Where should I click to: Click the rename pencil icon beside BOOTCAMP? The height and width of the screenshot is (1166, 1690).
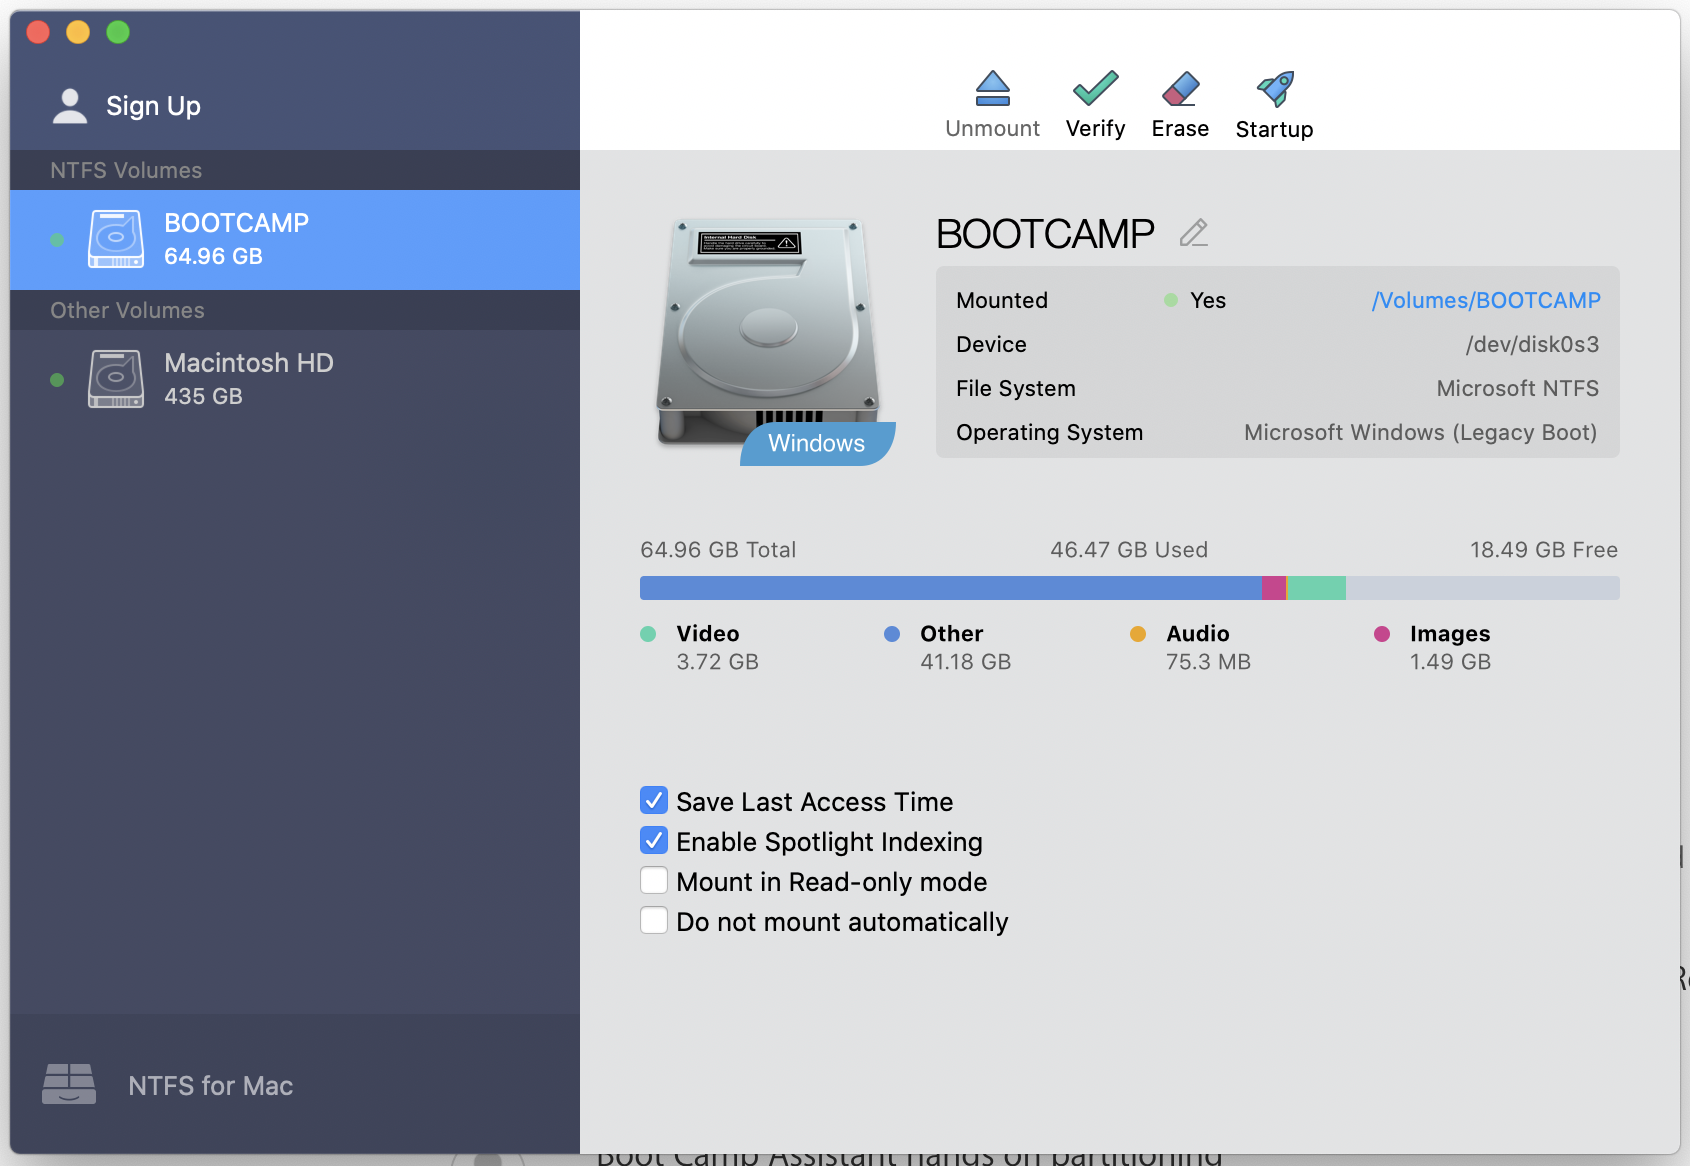point(1194,233)
